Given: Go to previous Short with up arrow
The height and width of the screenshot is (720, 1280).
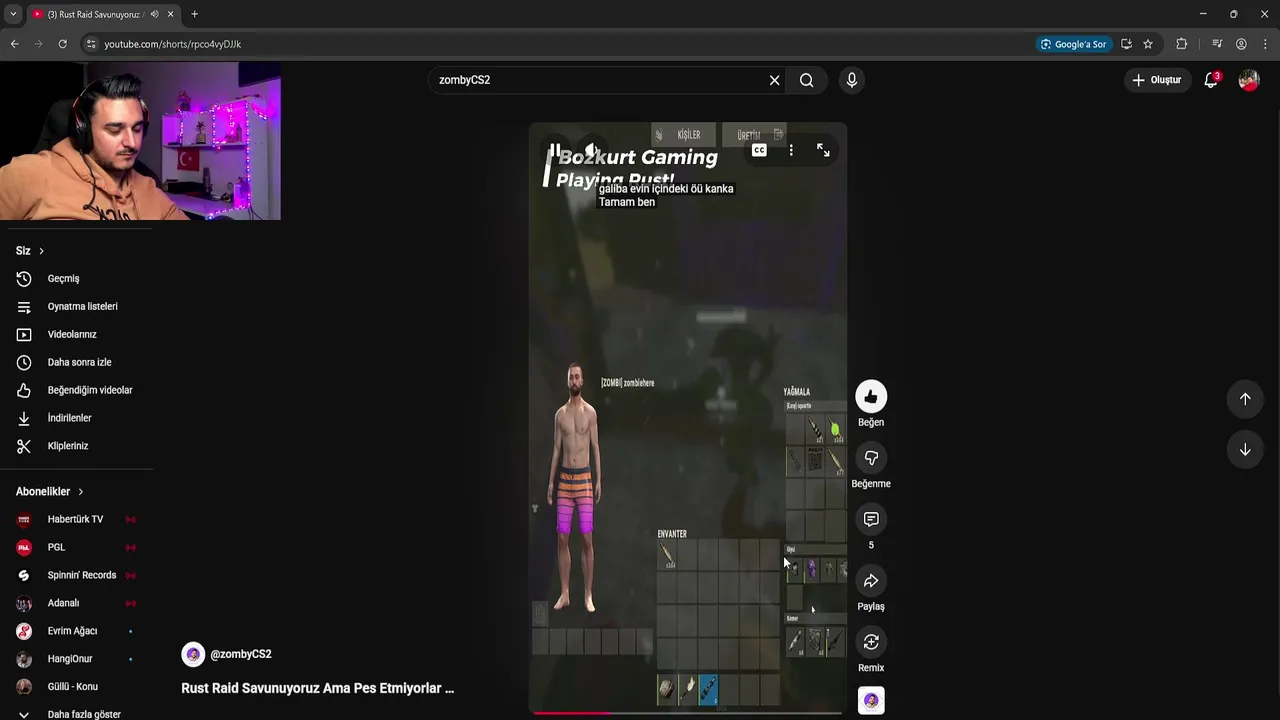Looking at the screenshot, I should (x=1245, y=399).
